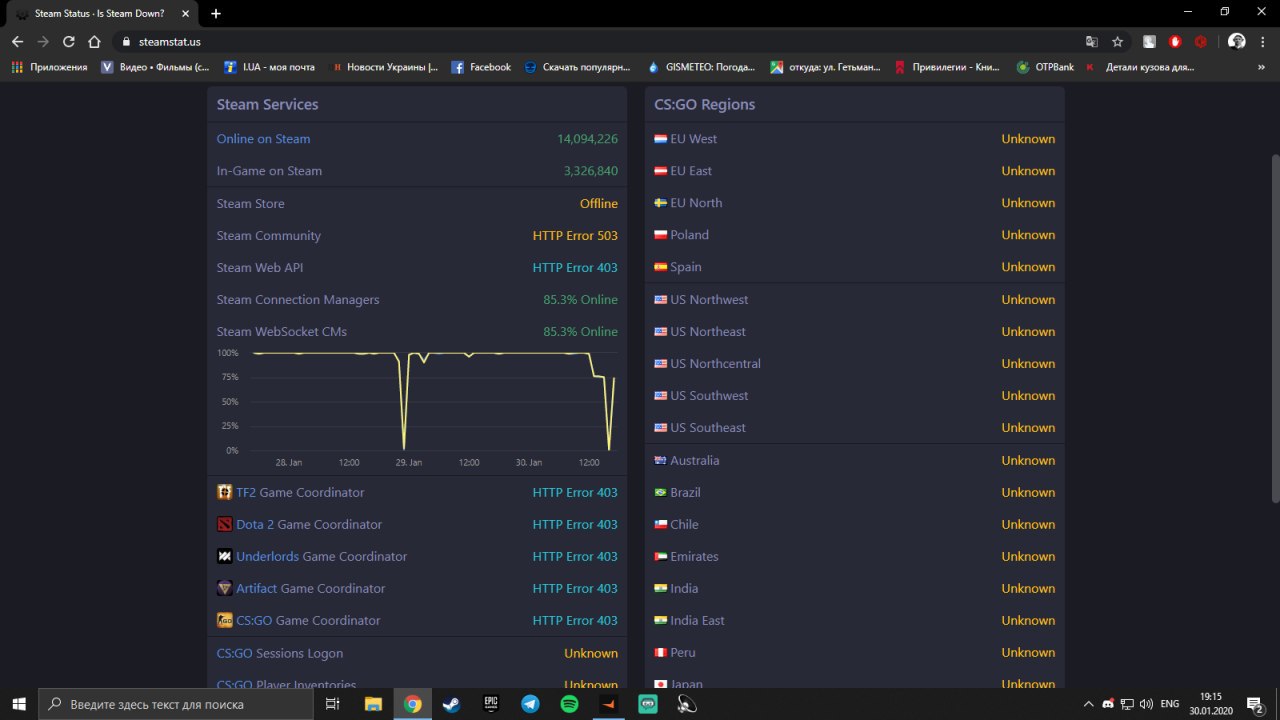This screenshot has height=720, width=1280.
Task: Click the Steam Store Offline status
Action: [x=599, y=203]
